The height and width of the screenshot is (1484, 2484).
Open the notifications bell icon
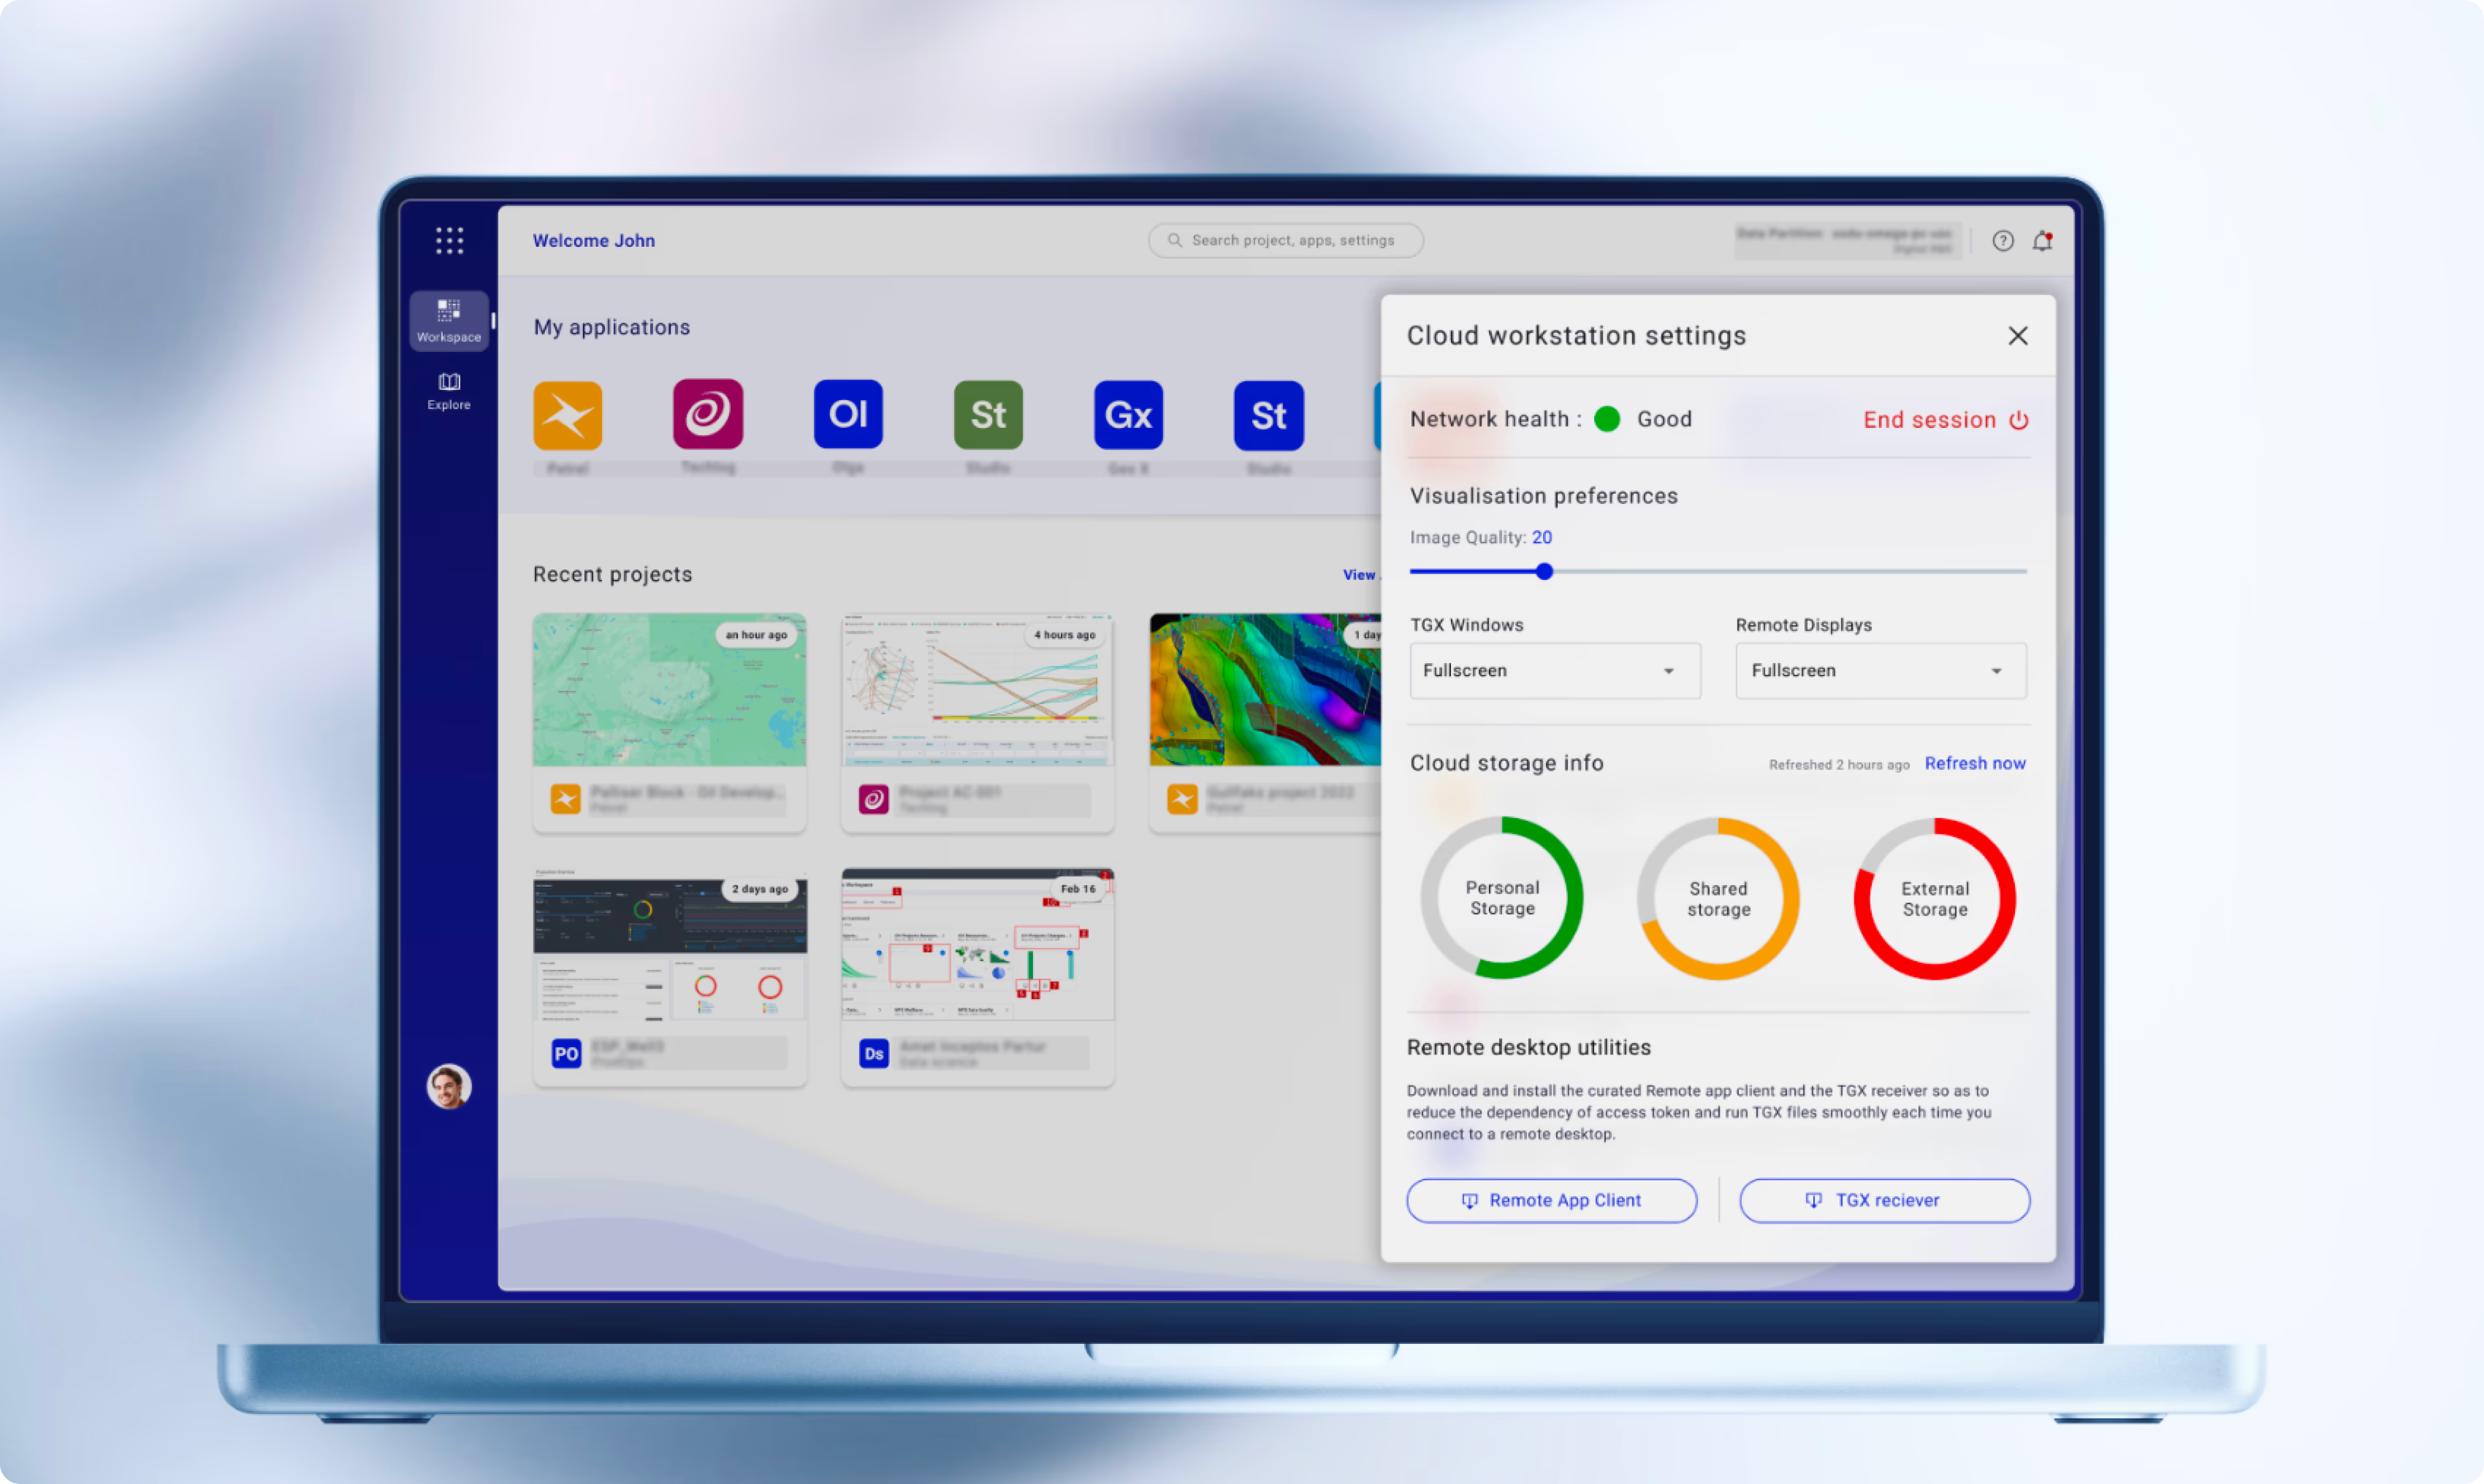[x=2042, y=241]
